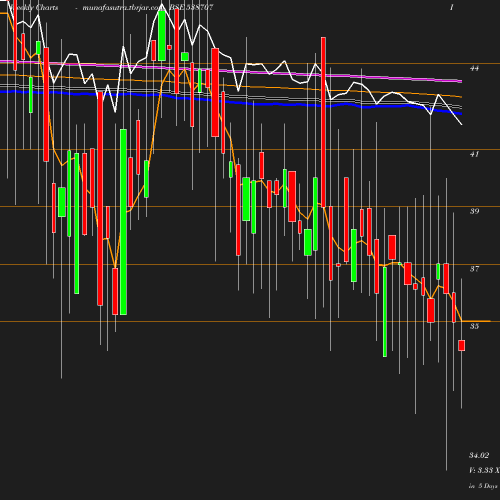Click the price axis label '44'
Image resolution: width=500 pixels, height=500 pixels.
point(474,68)
